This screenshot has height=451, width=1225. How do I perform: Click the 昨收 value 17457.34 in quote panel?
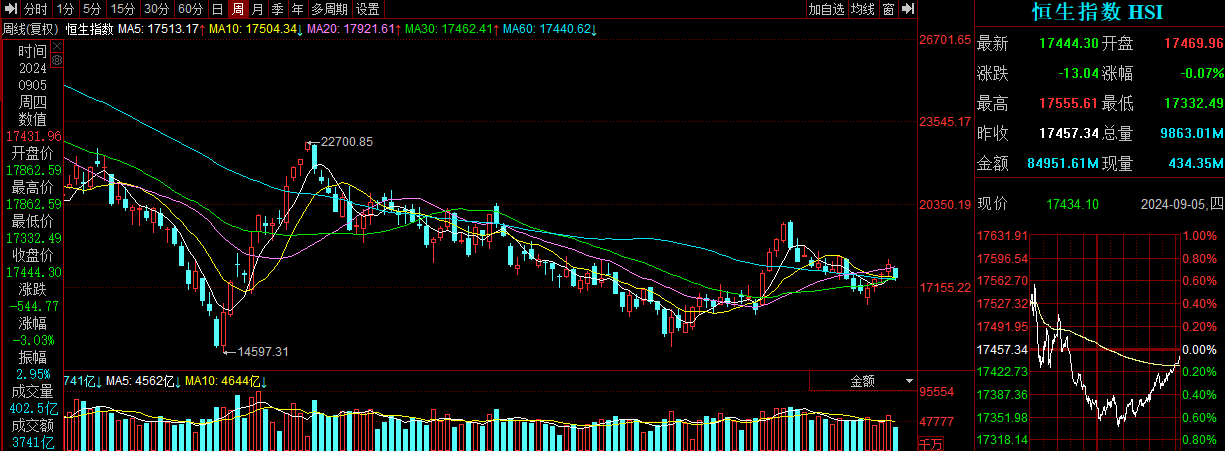point(1069,133)
